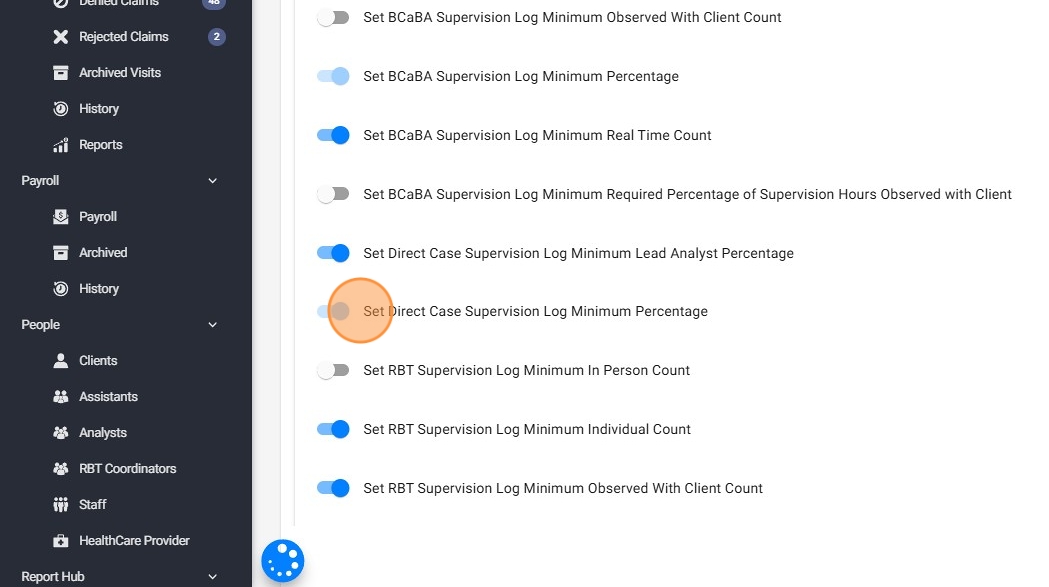Click the Reports chart icon
Viewport: 1049px width, 587px height.
click(x=60, y=145)
